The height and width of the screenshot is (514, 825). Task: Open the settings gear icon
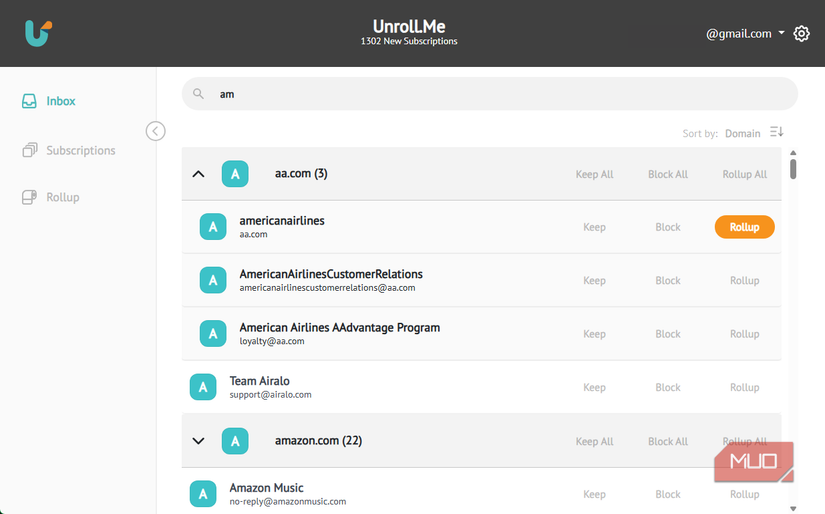click(801, 34)
